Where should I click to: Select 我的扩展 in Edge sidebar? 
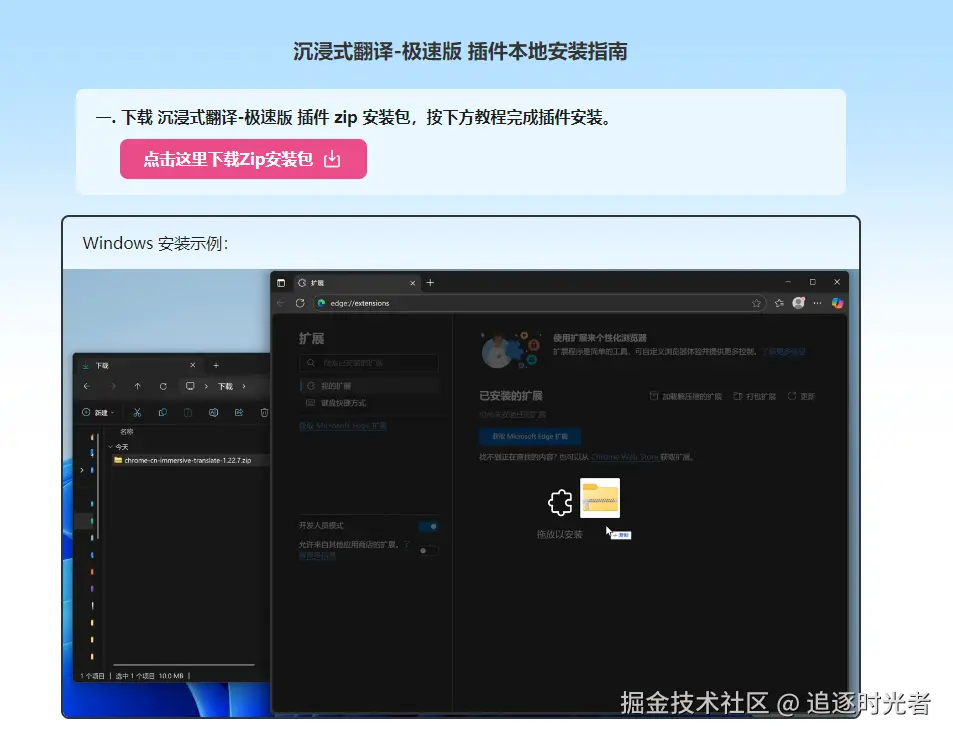point(368,386)
